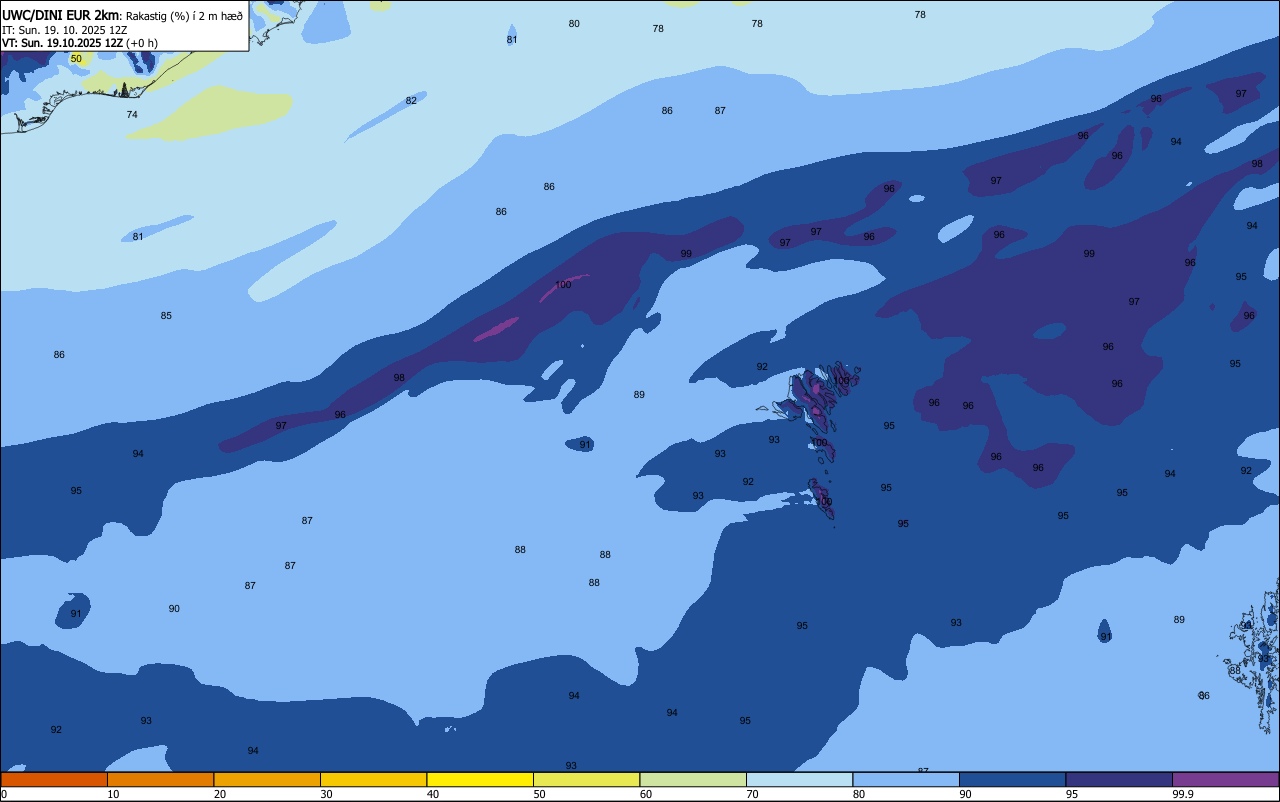Click the 82 humidity value label
This screenshot has width=1280, height=802.
pyautogui.click(x=411, y=101)
